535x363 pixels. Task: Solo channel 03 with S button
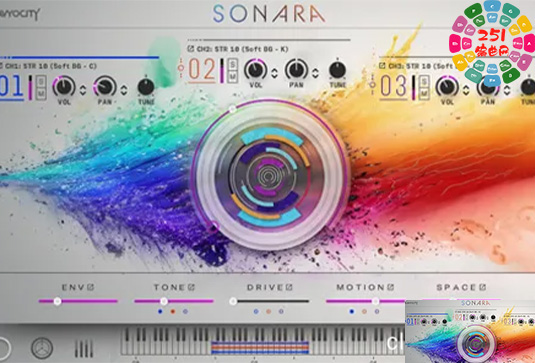click(x=424, y=81)
